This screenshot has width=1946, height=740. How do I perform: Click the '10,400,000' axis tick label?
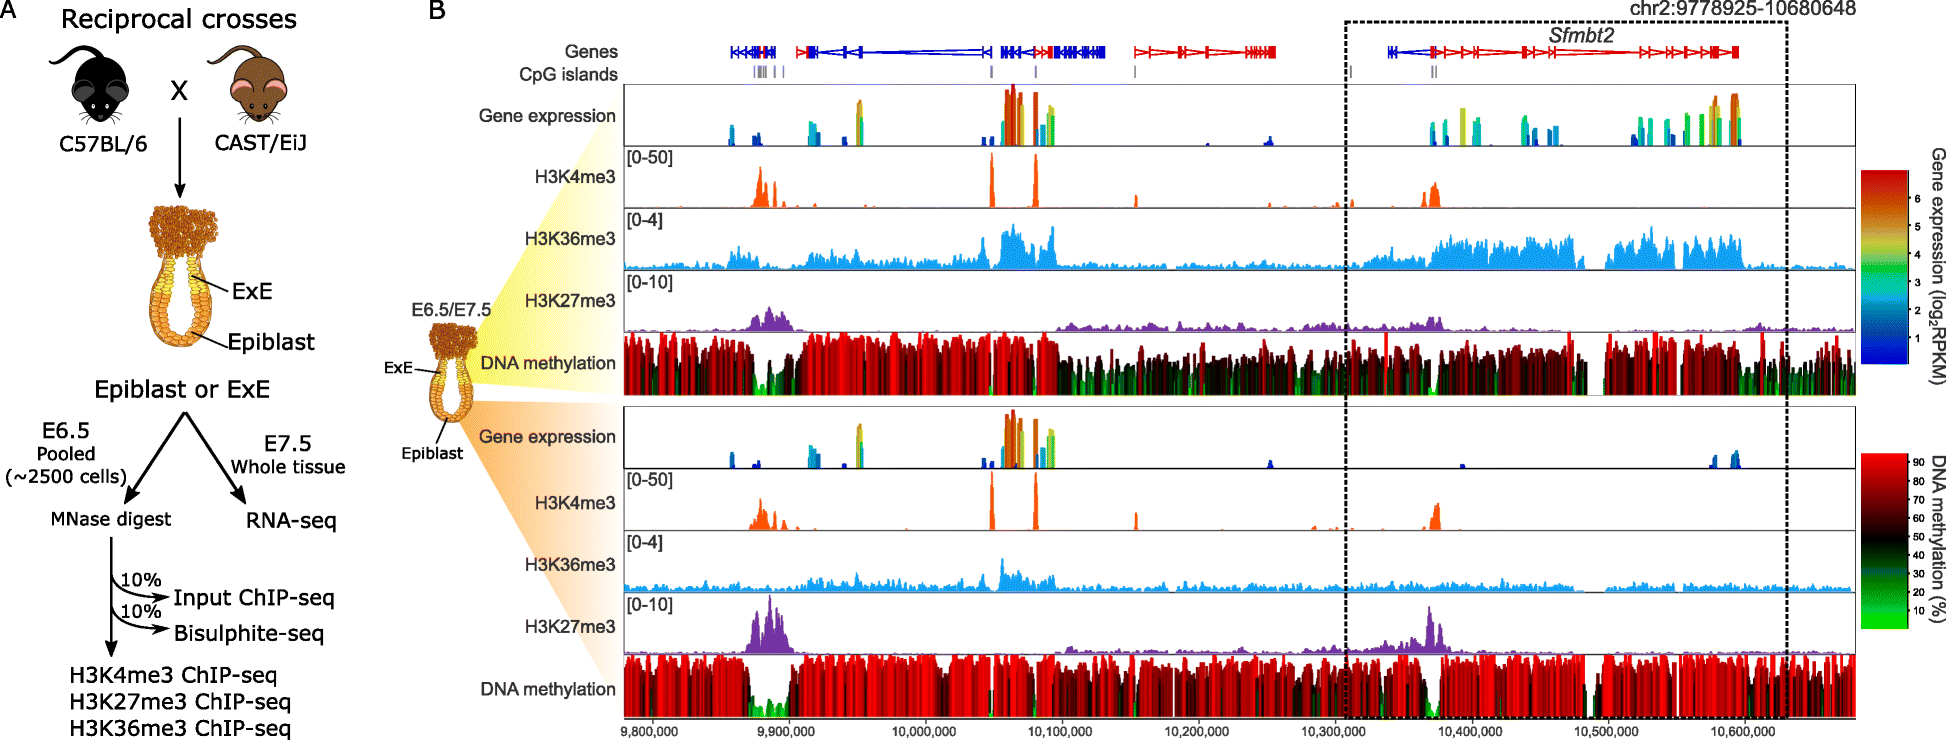point(1470,732)
